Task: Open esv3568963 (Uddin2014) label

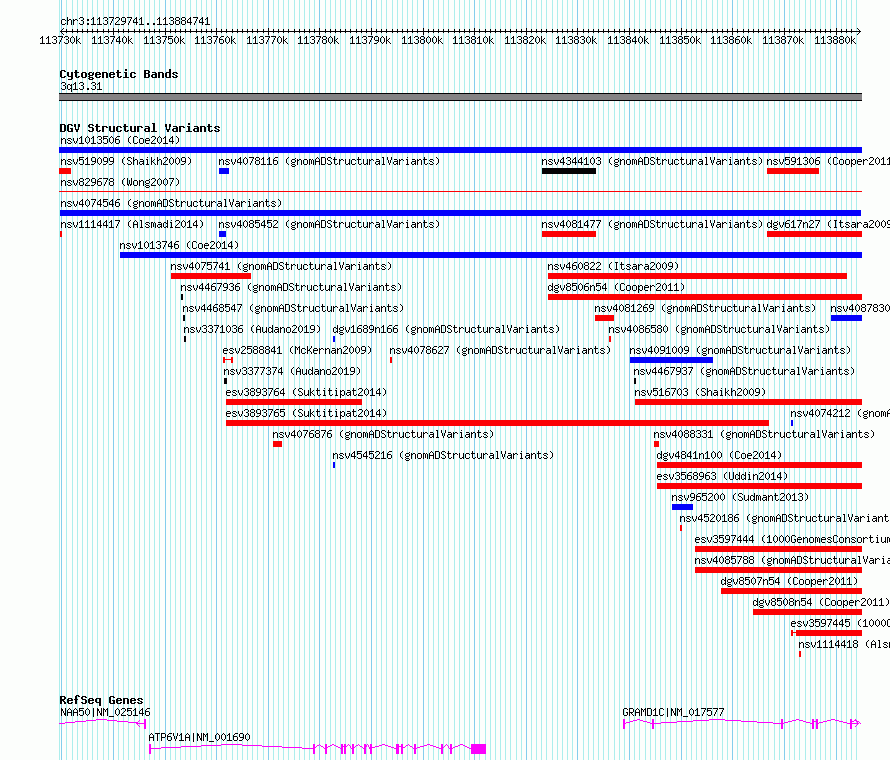Action: pyautogui.click(x=723, y=476)
